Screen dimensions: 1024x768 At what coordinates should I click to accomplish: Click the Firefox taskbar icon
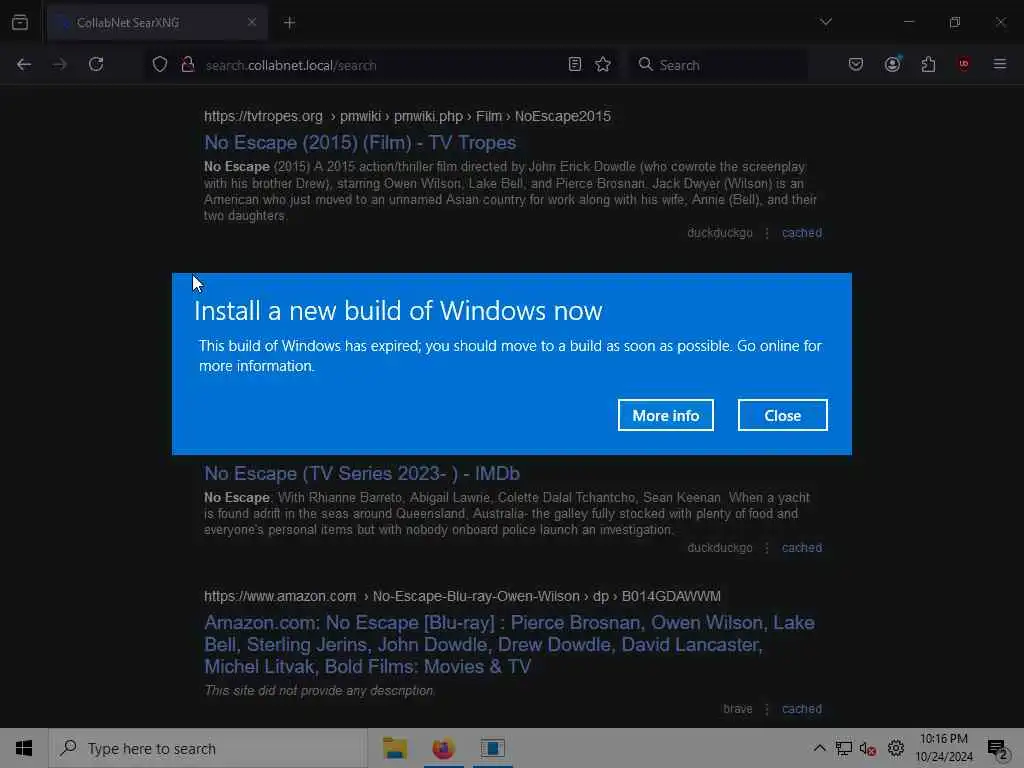coord(443,748)
